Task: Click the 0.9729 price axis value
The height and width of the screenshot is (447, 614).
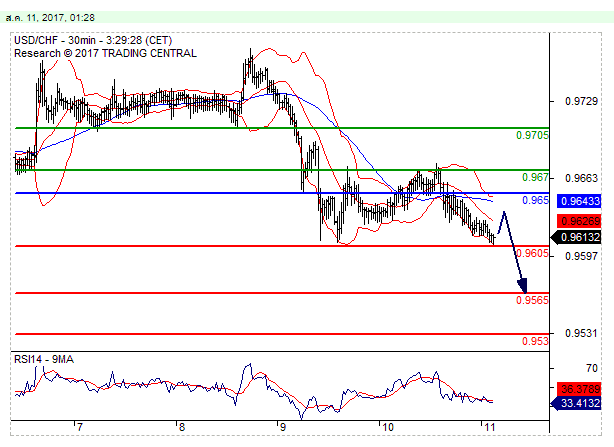Action: (581, 101)
